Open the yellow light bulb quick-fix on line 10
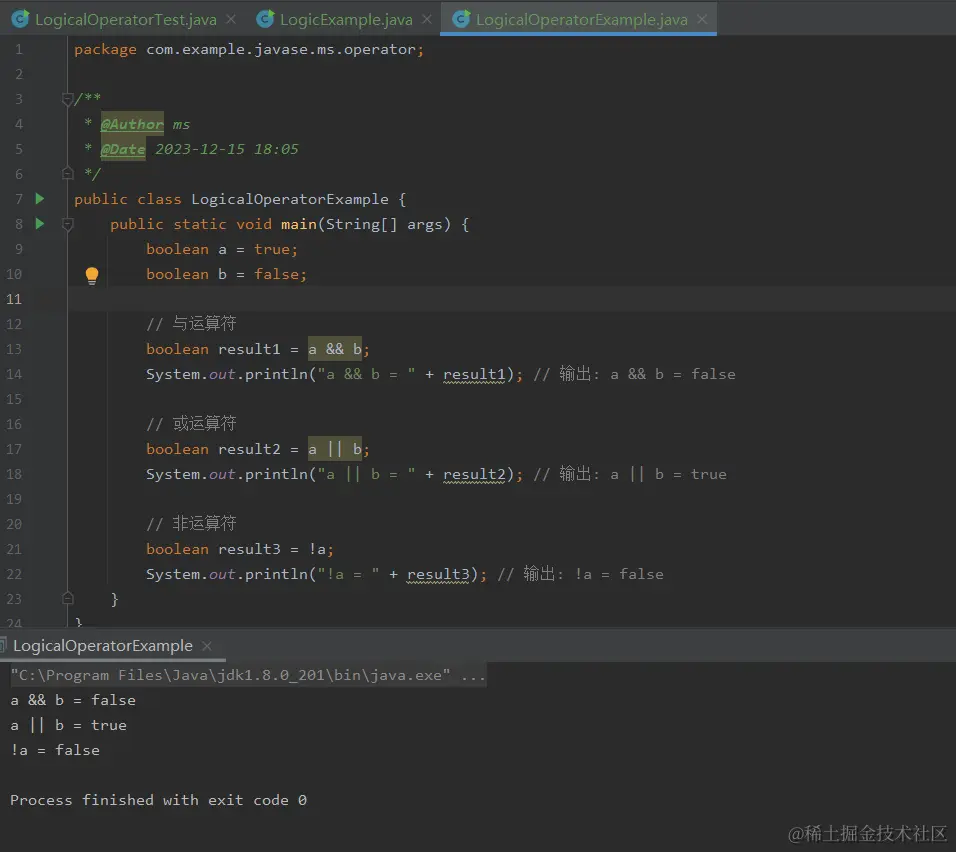Viewport: 956px width, 852px height. coord(91,276)
